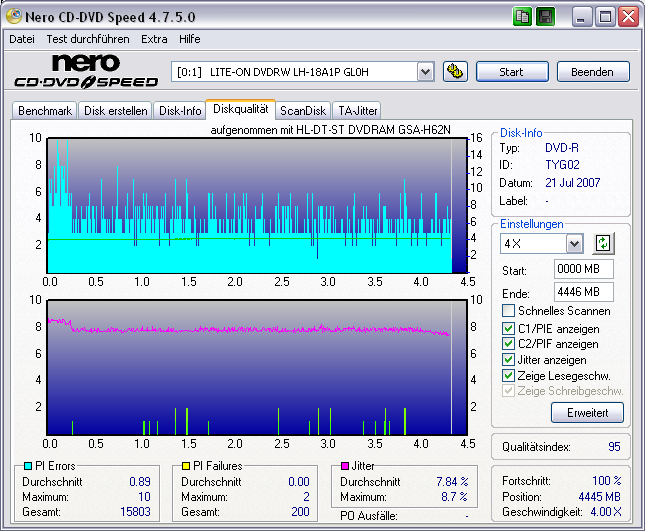The height and width of the screenshot is (531, 645).
Task: Click the yellow PI Failures color swatch
Action: pos(186,466)
